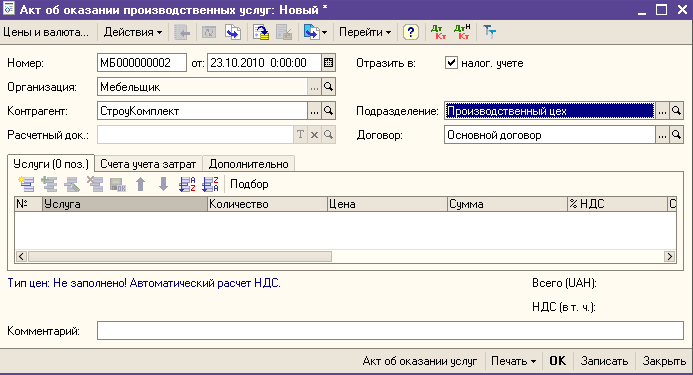693x375 pixels.
Task: Click the finish editing row icon
Action: (118, 184)
